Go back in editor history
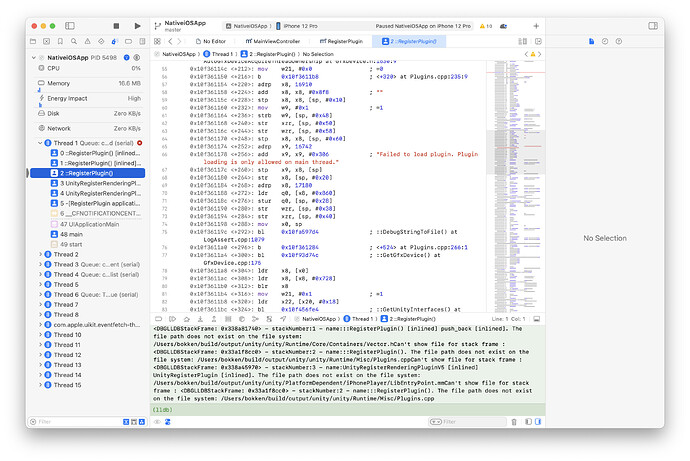 170,41
